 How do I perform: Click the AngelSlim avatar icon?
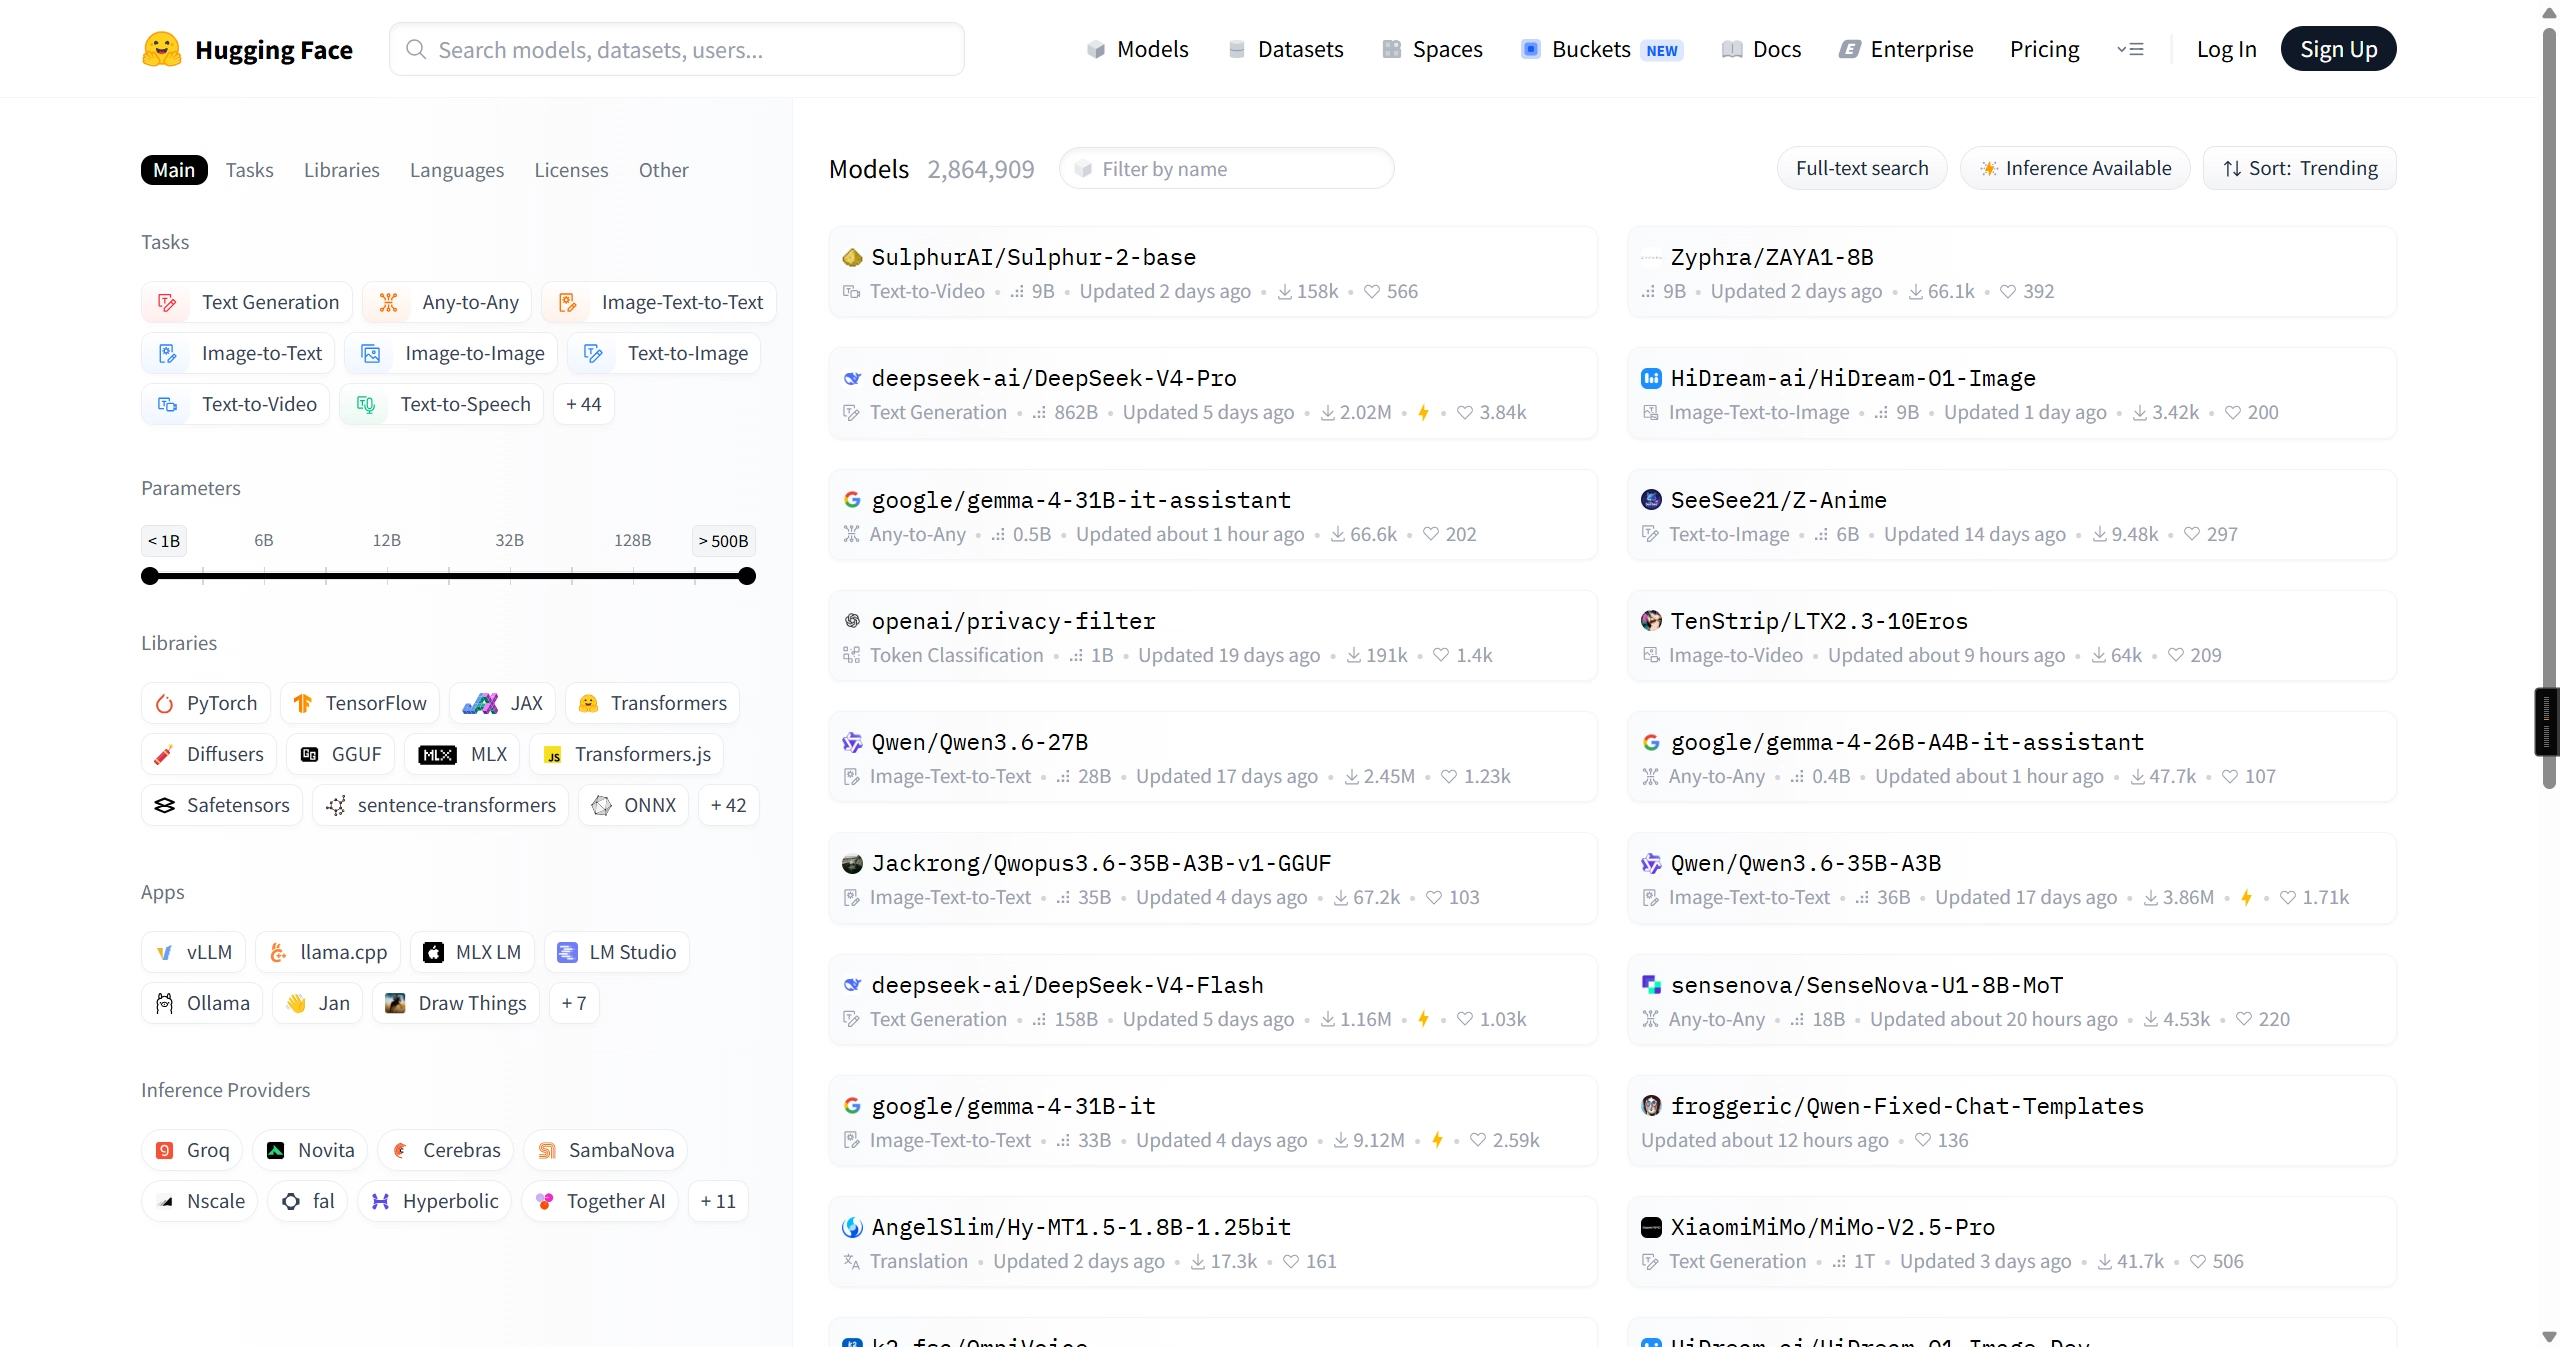click(x=852, y=1227)
